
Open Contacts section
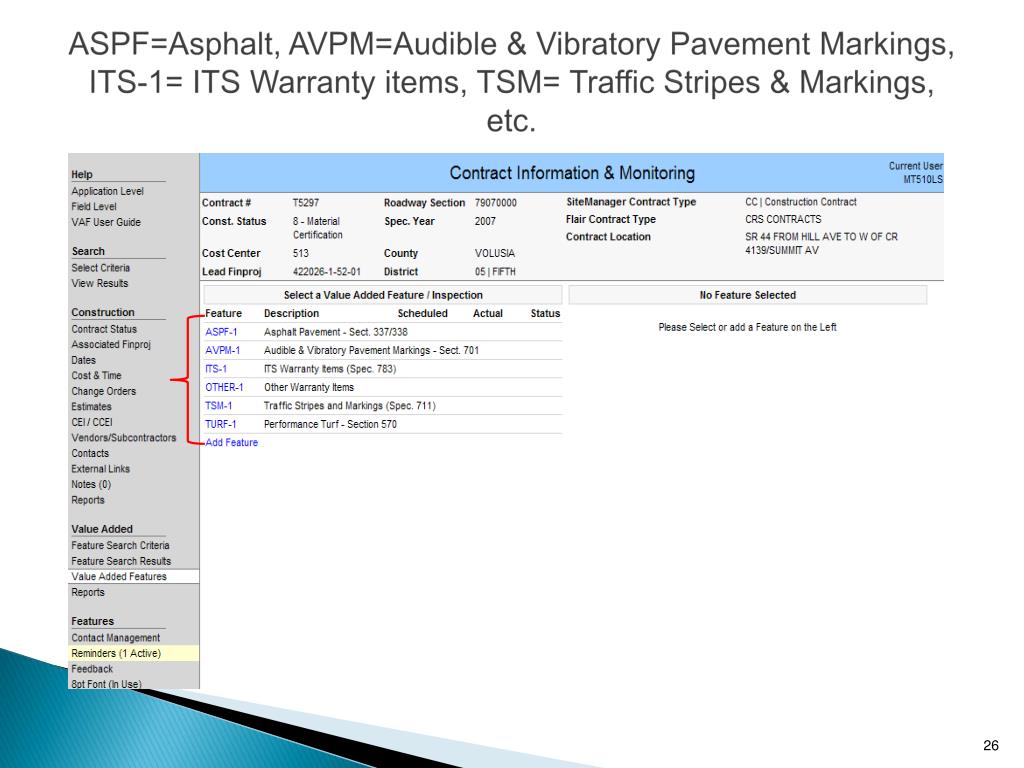point(90,453)
